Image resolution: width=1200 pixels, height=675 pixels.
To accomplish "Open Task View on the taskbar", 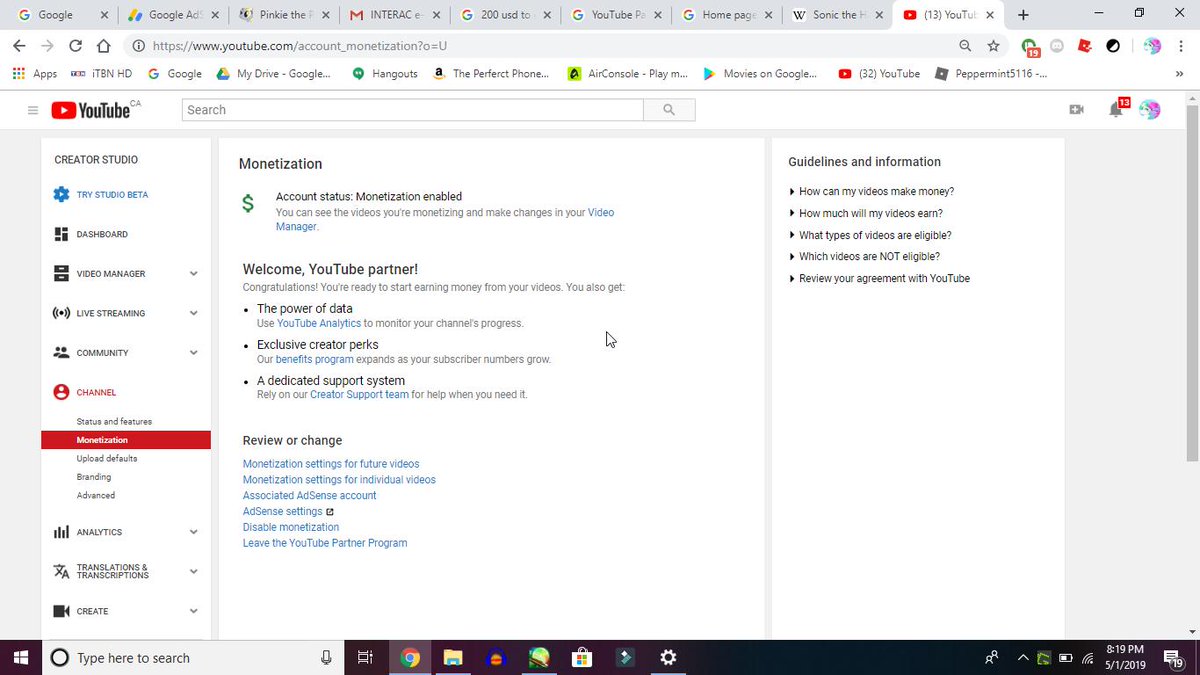I will click(365, 657).
